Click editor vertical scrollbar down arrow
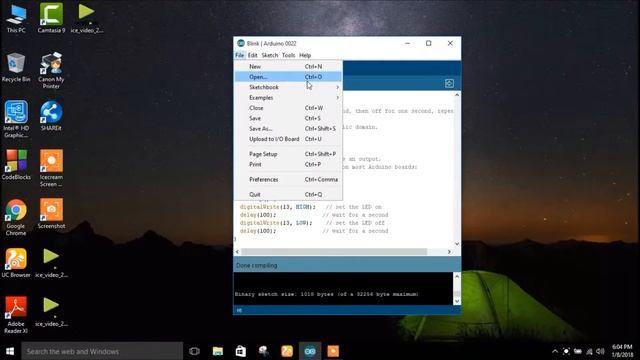 coord(457,244)
